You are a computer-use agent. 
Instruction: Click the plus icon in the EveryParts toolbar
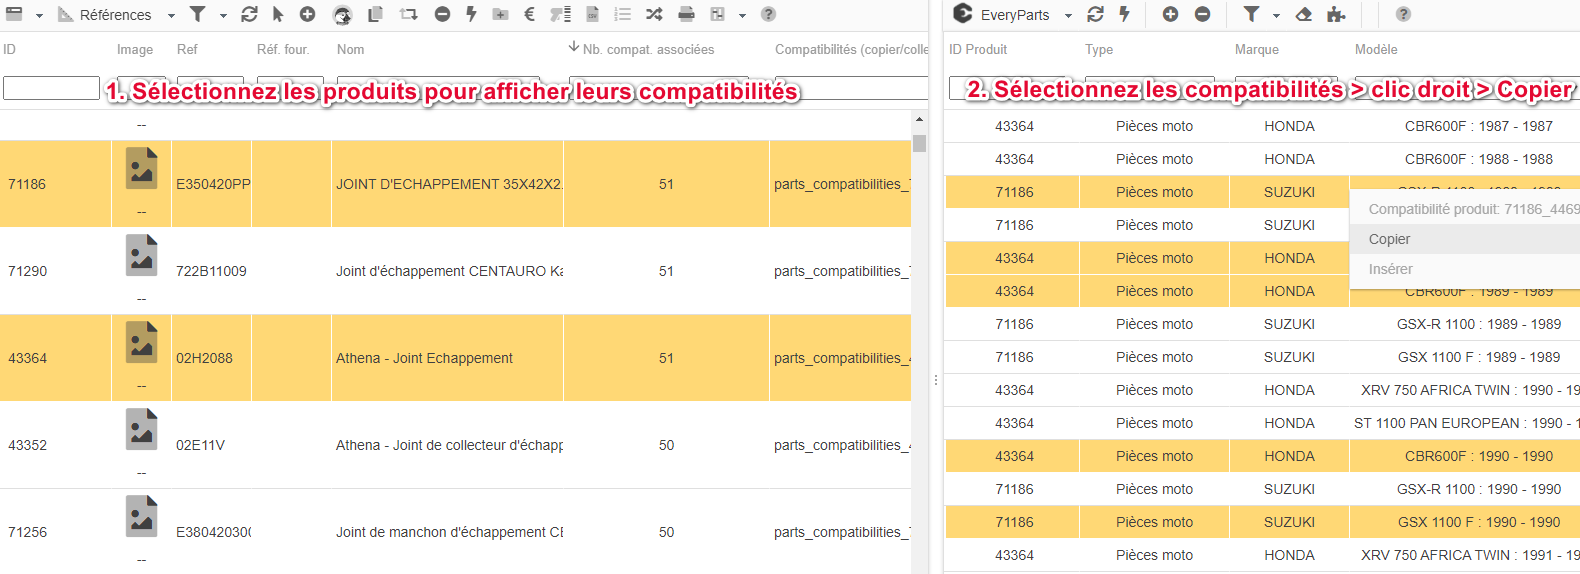point(1170,14)
